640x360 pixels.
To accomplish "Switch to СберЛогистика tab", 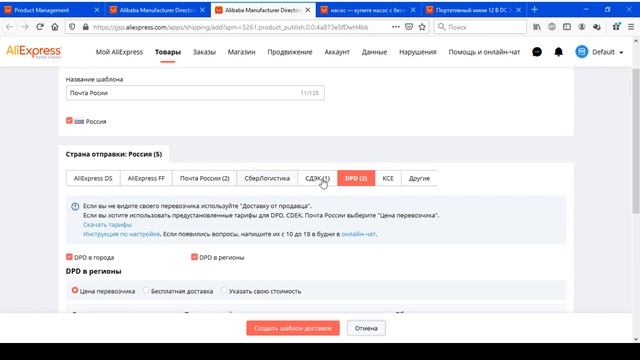I will 267,178.
